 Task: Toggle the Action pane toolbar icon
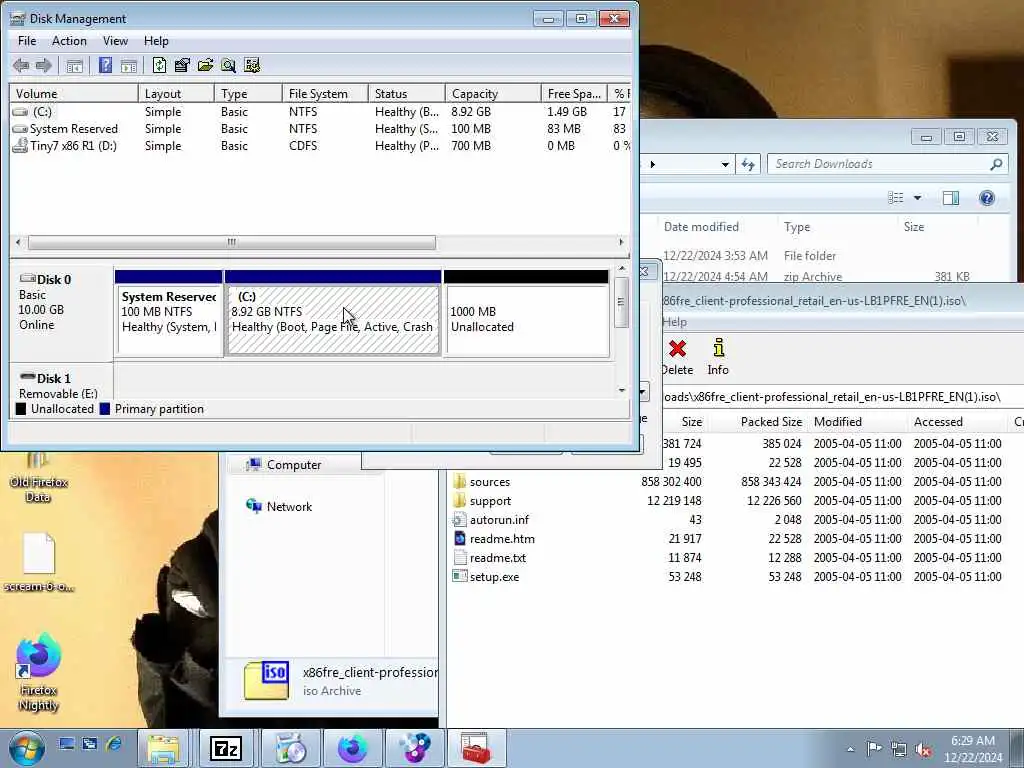click(x=129, y=65)
